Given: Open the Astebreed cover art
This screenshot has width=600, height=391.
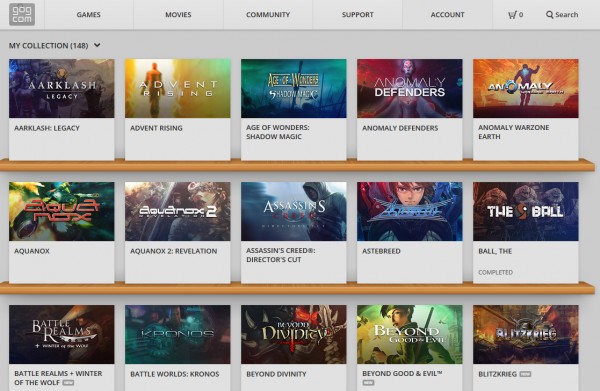Looking at the screenshot, I should coord(409,211).
